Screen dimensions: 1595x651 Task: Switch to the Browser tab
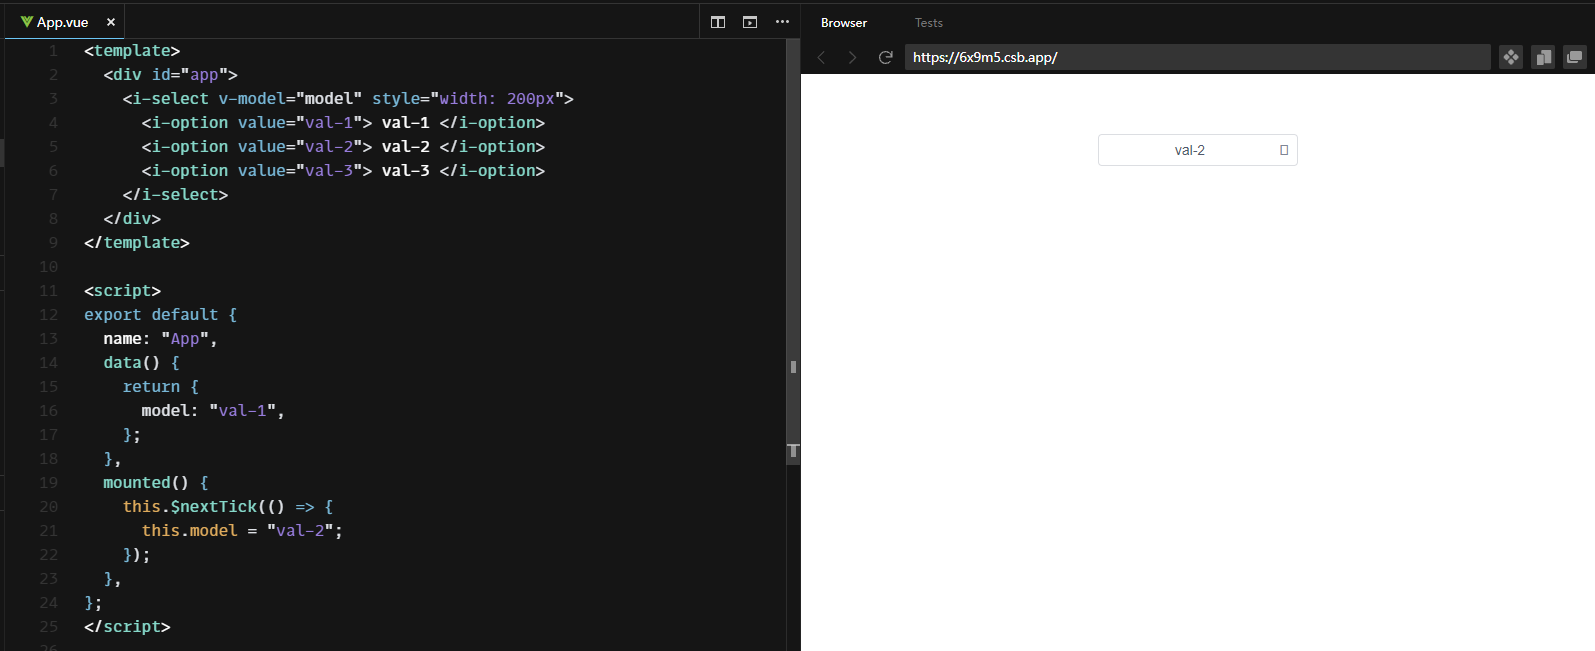click(x=844, y=22)
